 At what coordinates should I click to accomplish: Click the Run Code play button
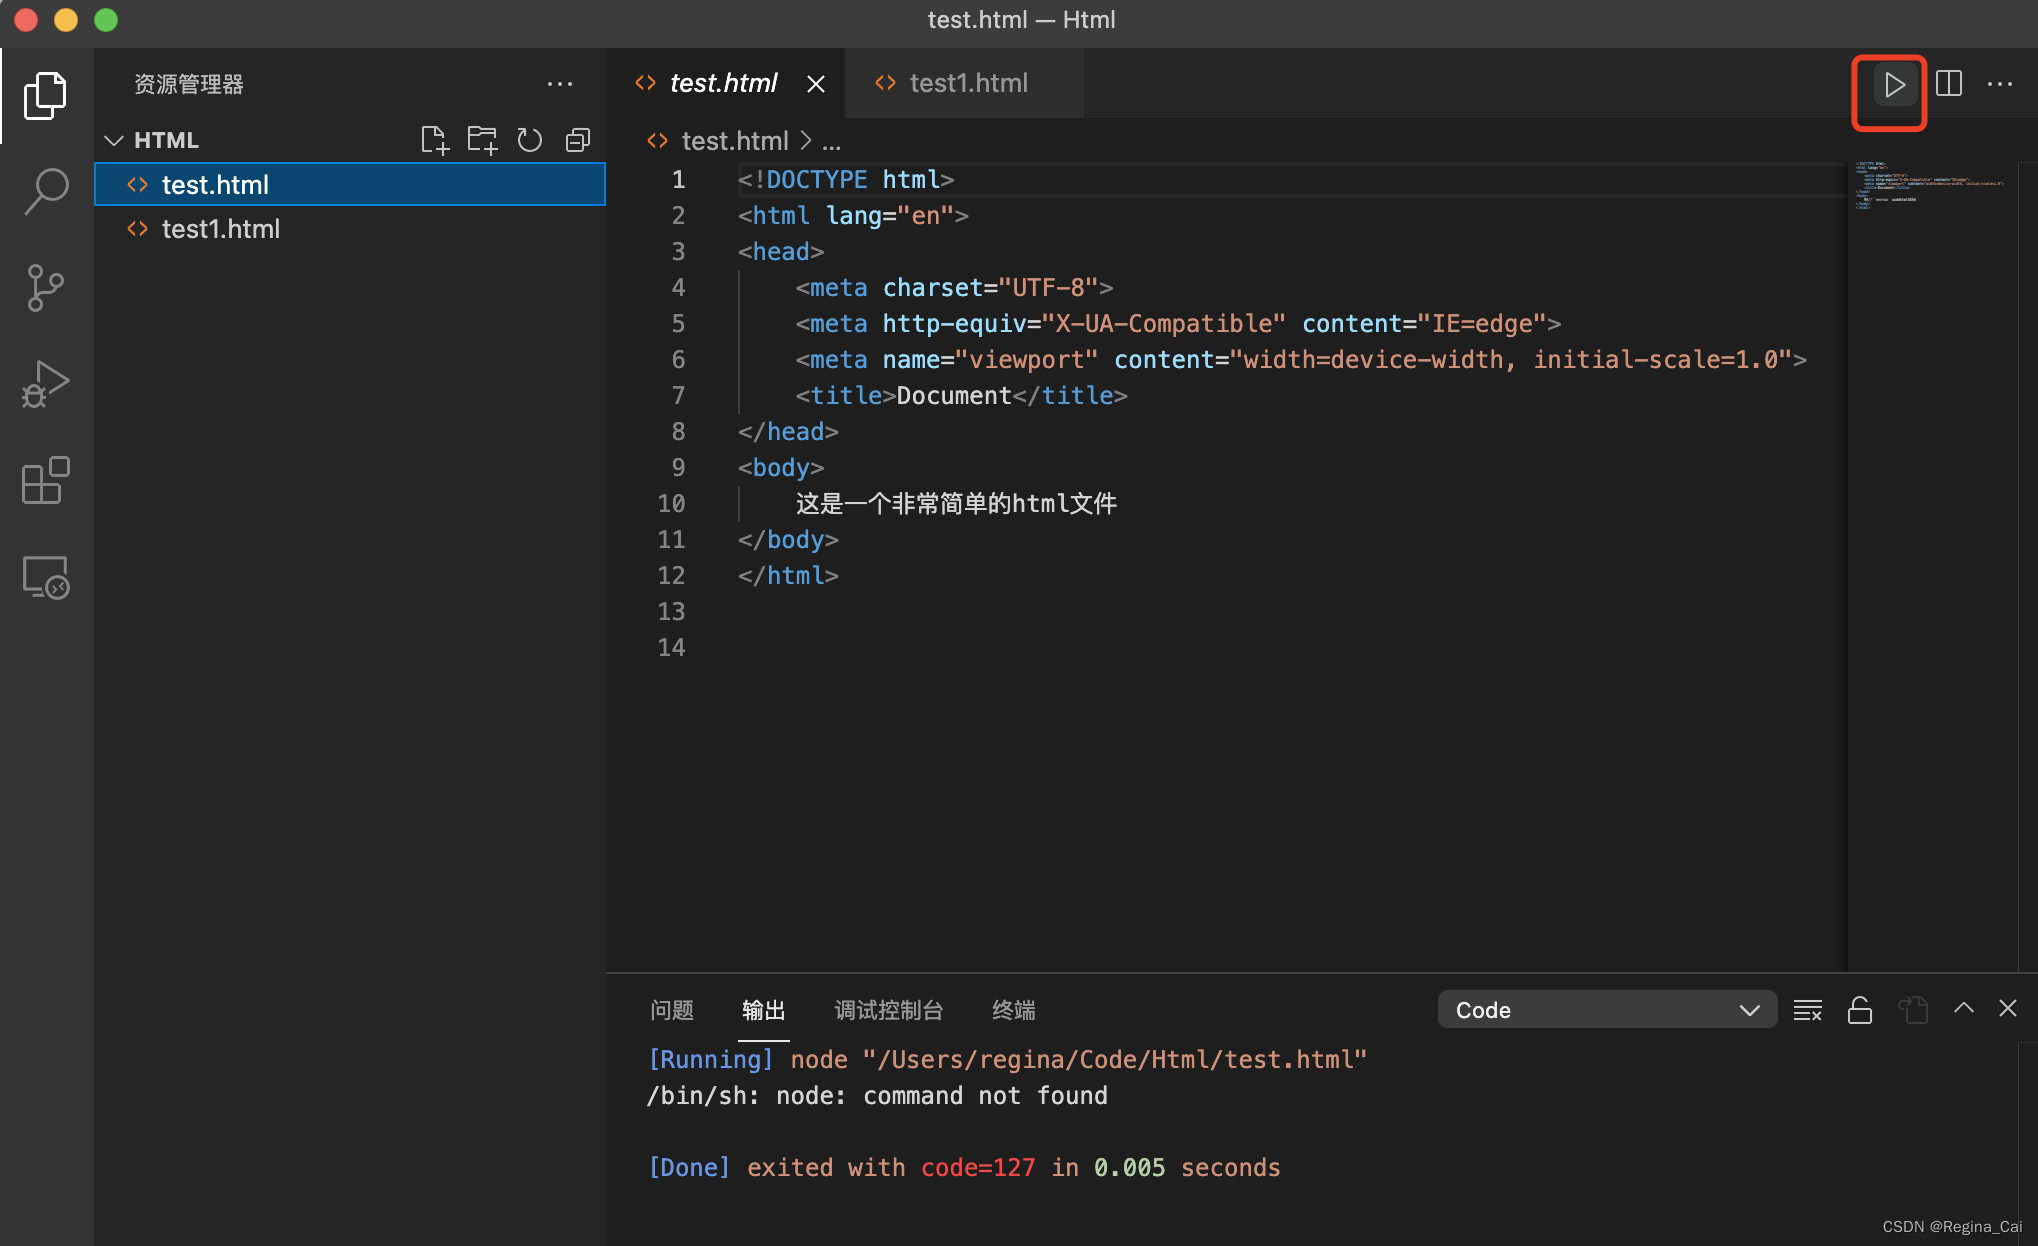[x=1893, y=85]
